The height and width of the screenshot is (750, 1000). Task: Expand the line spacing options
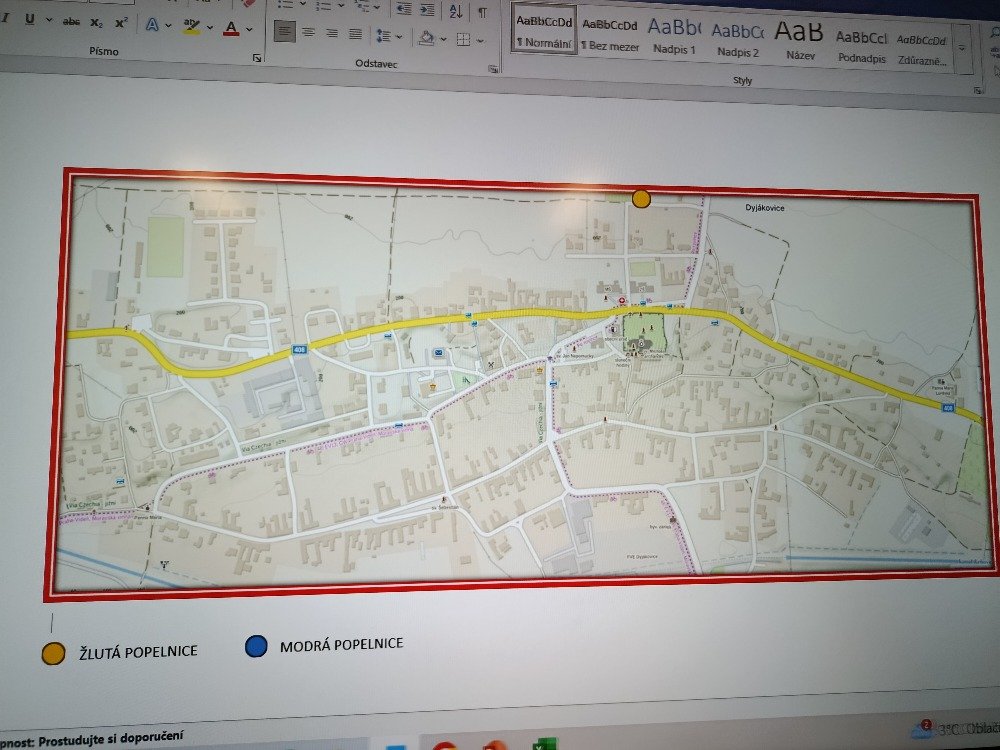pyautogui.click(x=388, y=37)
